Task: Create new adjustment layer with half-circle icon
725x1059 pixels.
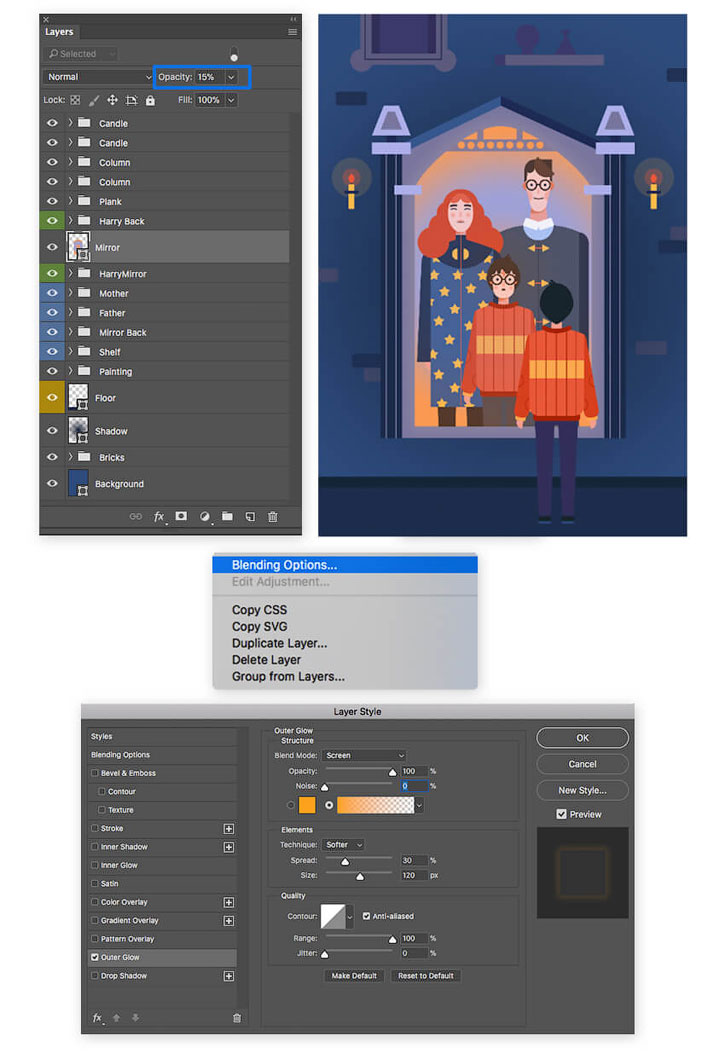Action: tap(205, 517)
